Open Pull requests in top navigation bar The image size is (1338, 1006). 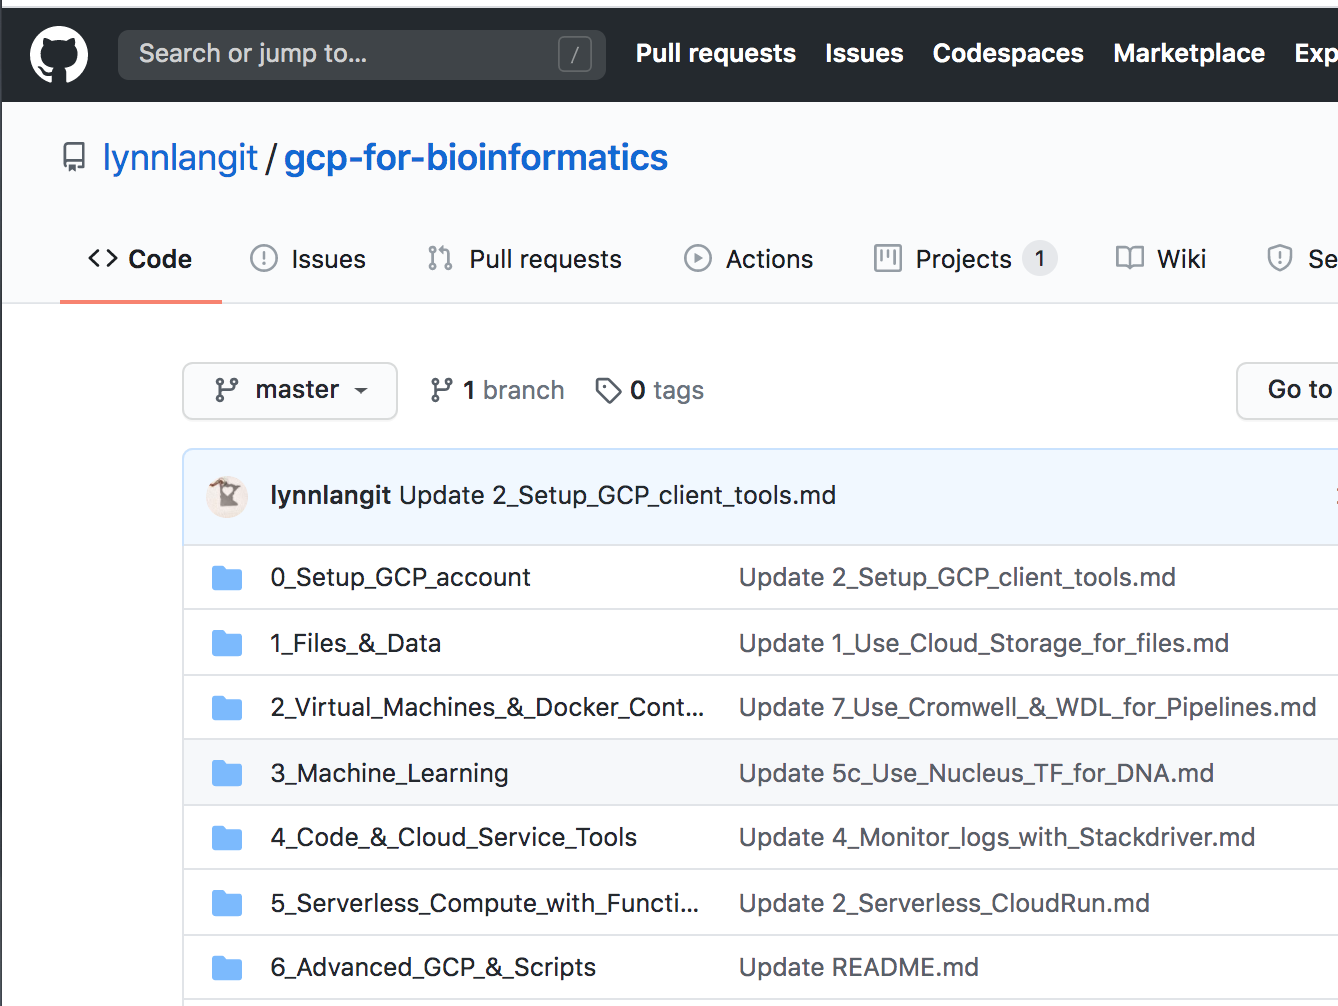click(716, 53)
